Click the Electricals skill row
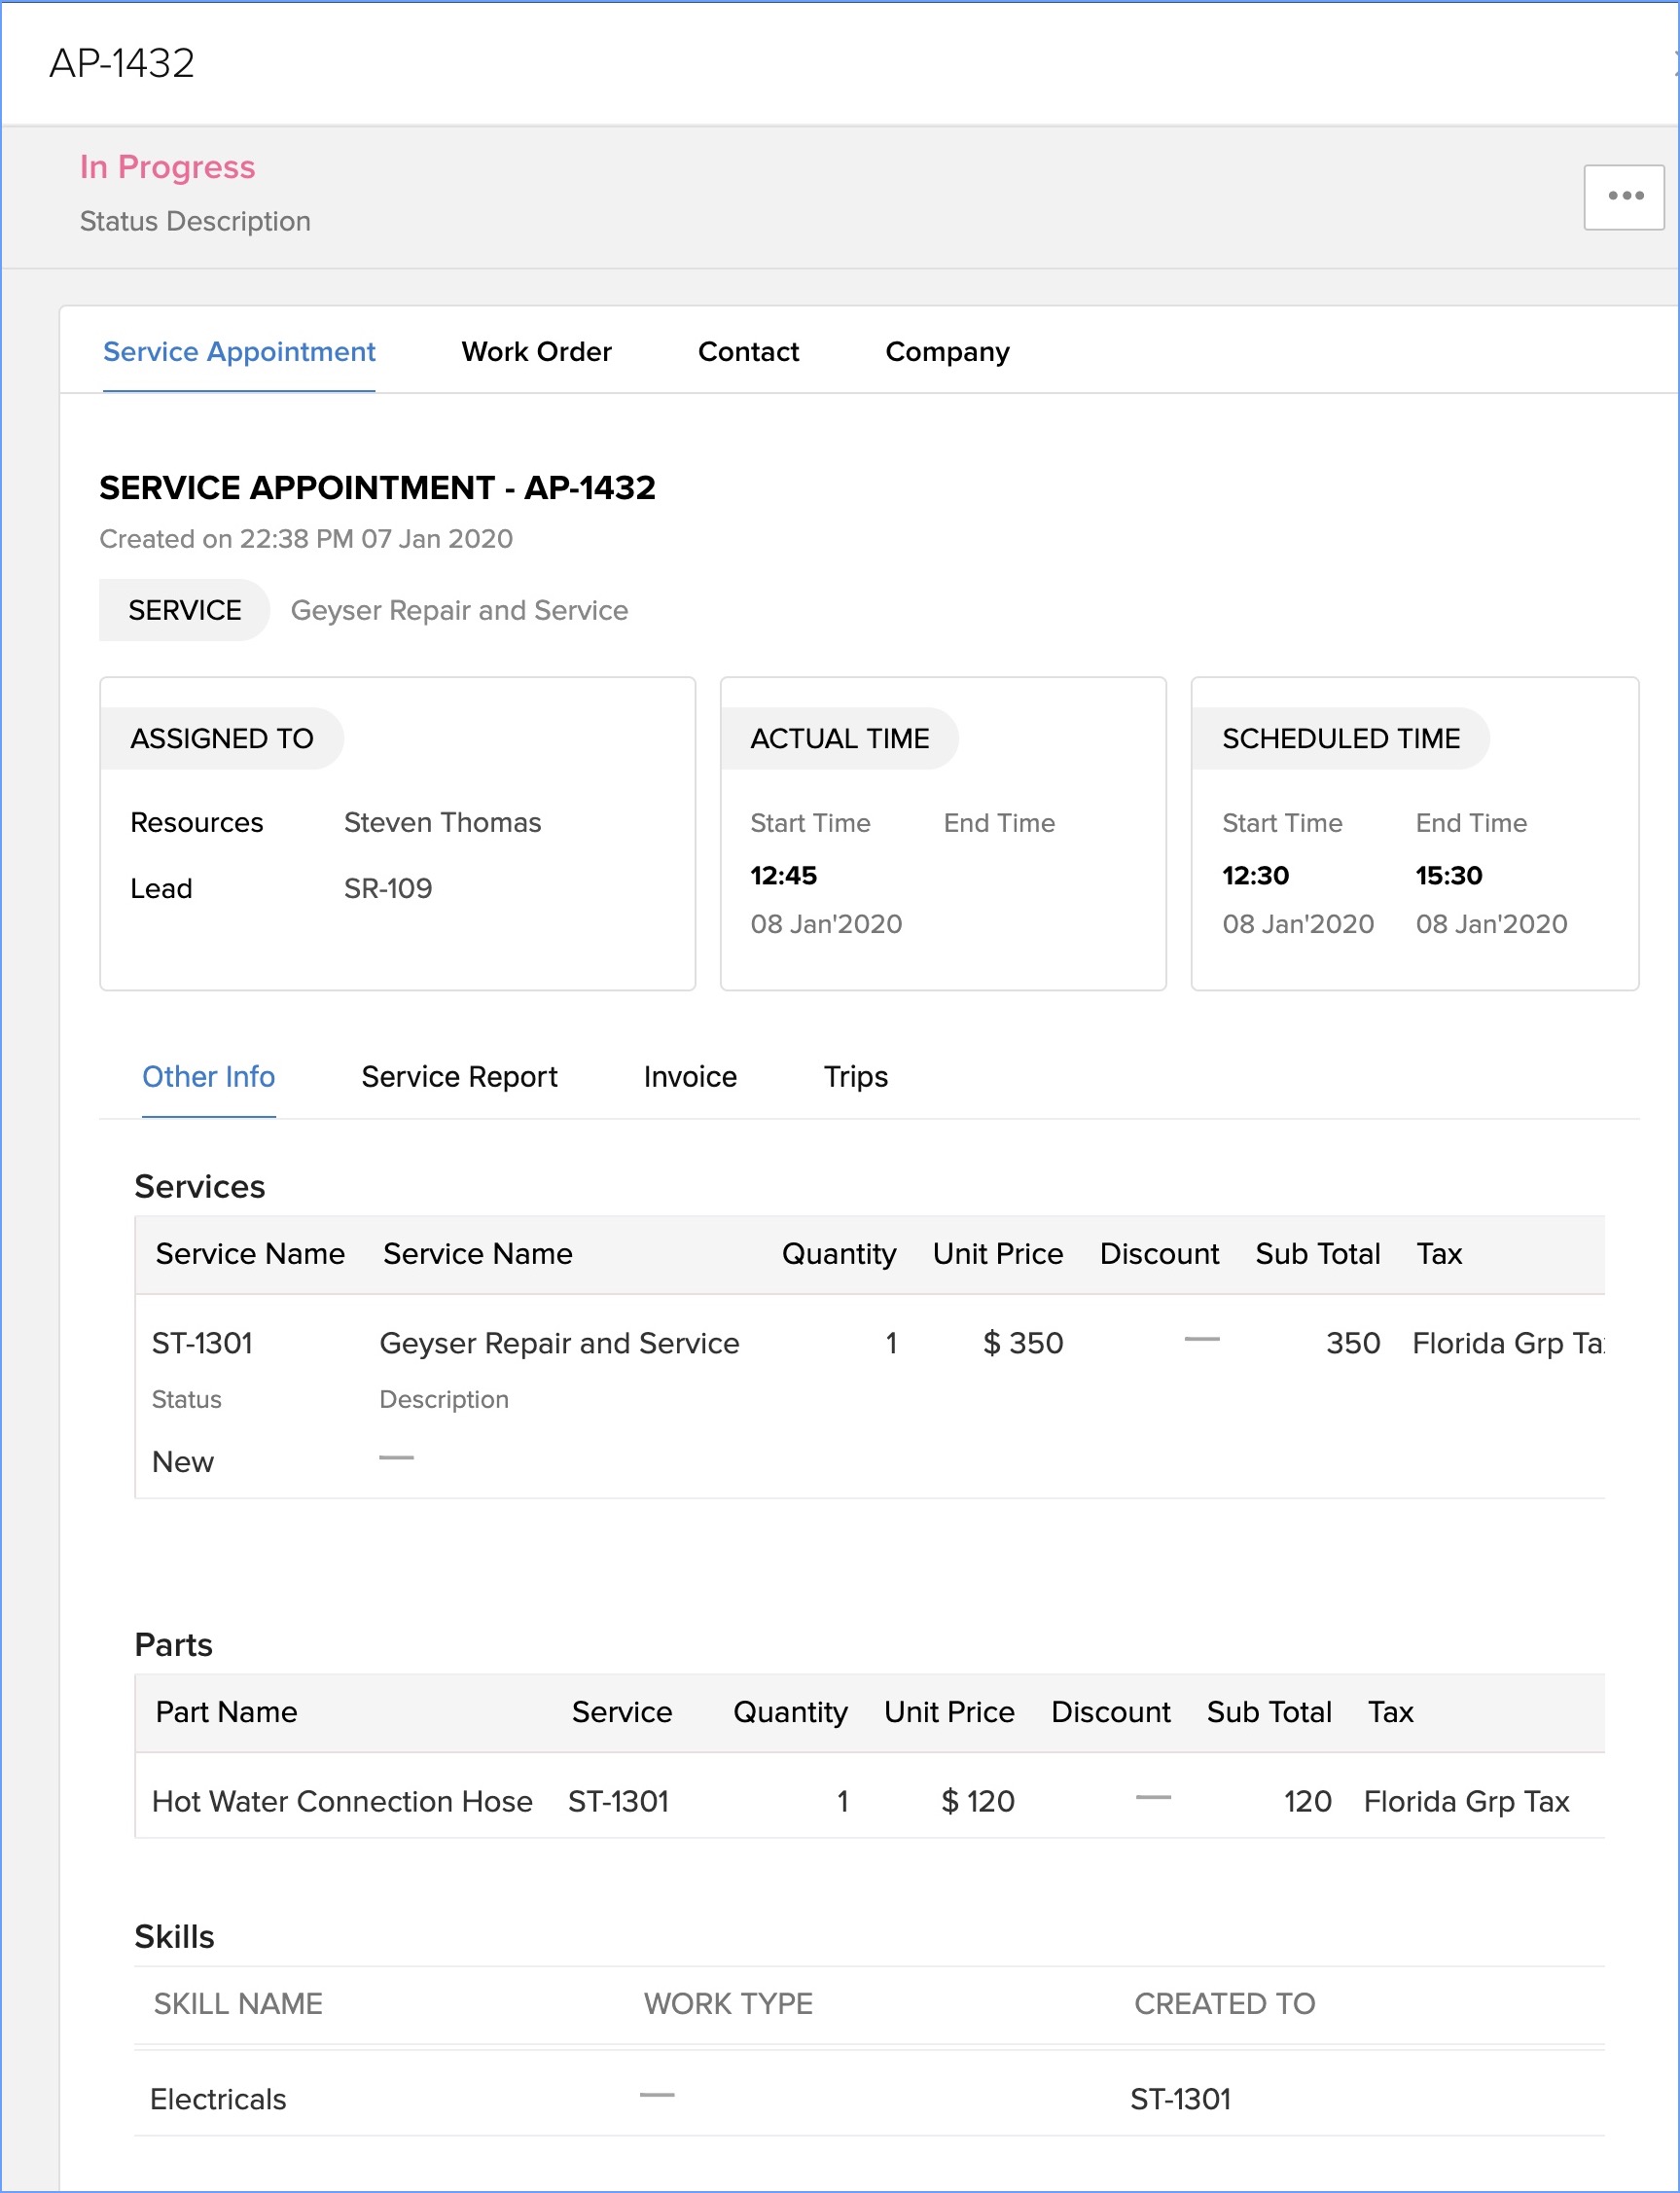 click(x=218, y=2099)
